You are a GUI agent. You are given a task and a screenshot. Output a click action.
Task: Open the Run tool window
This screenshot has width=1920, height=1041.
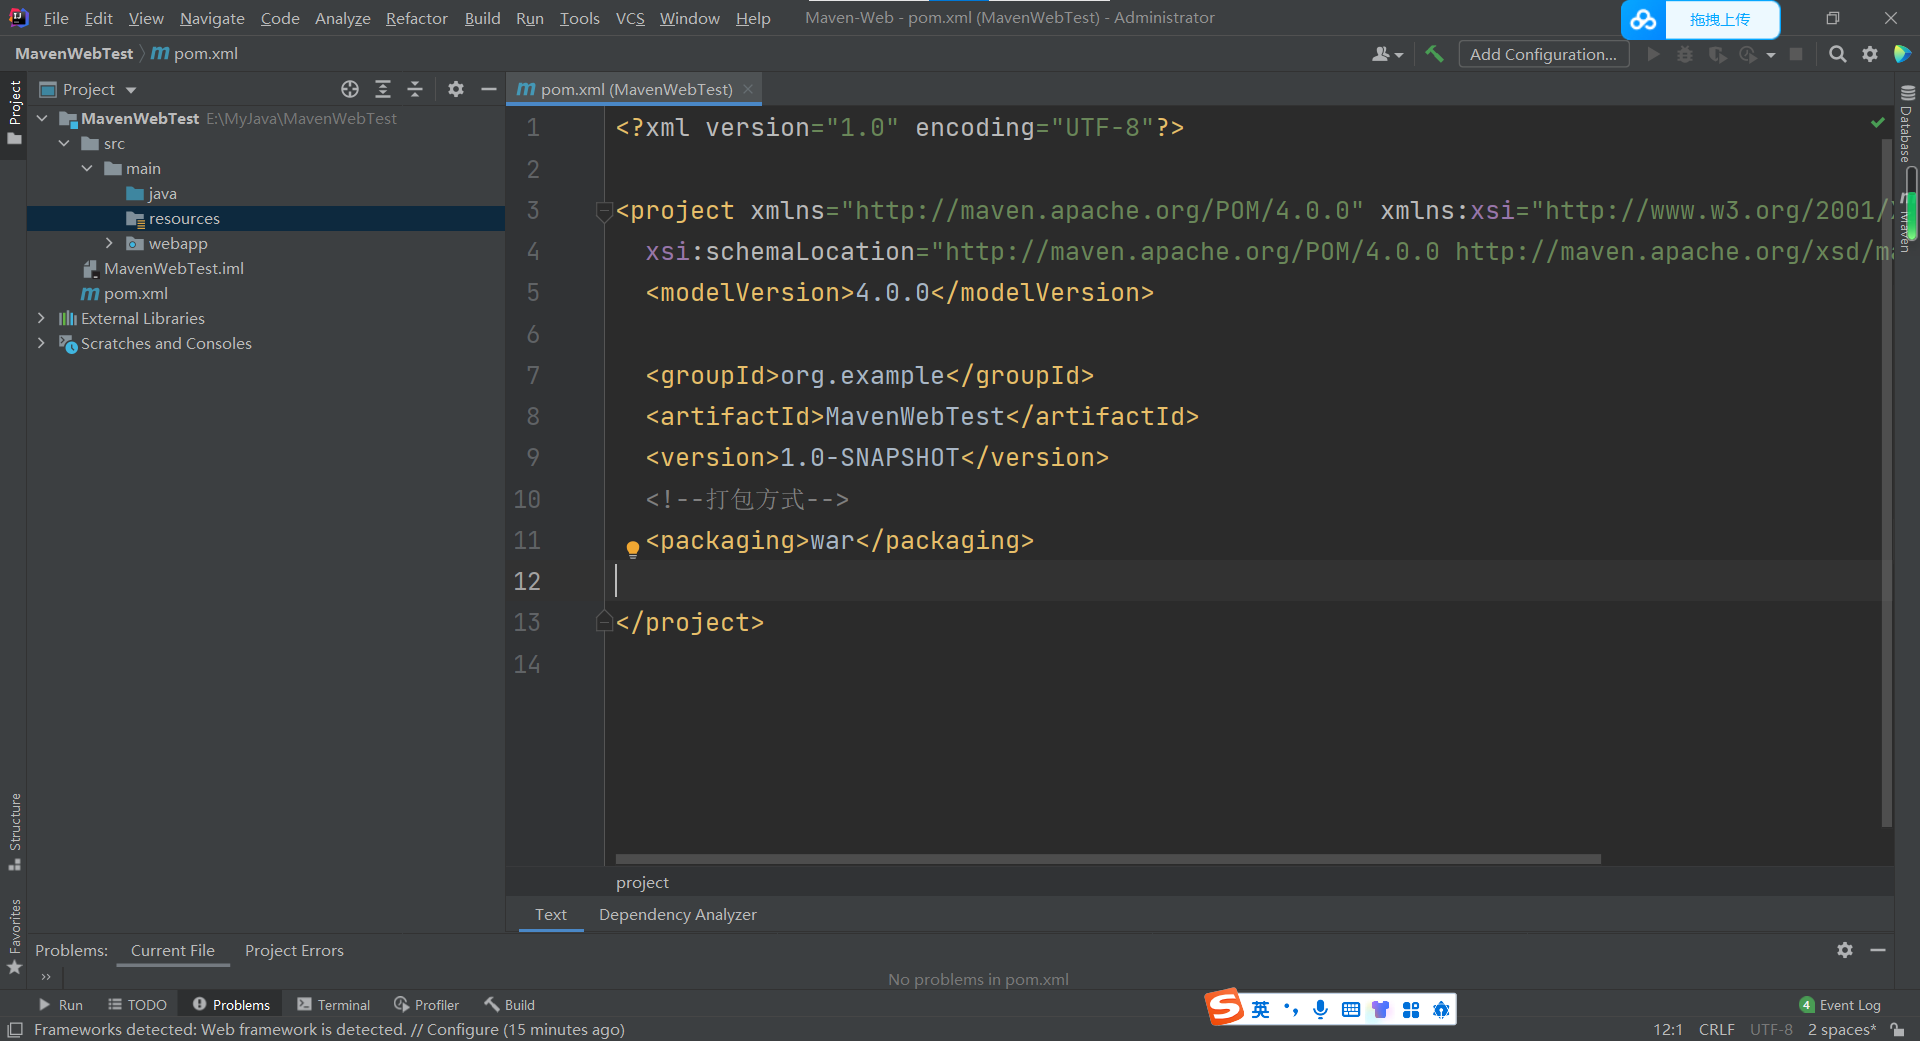pos(60,1005)
